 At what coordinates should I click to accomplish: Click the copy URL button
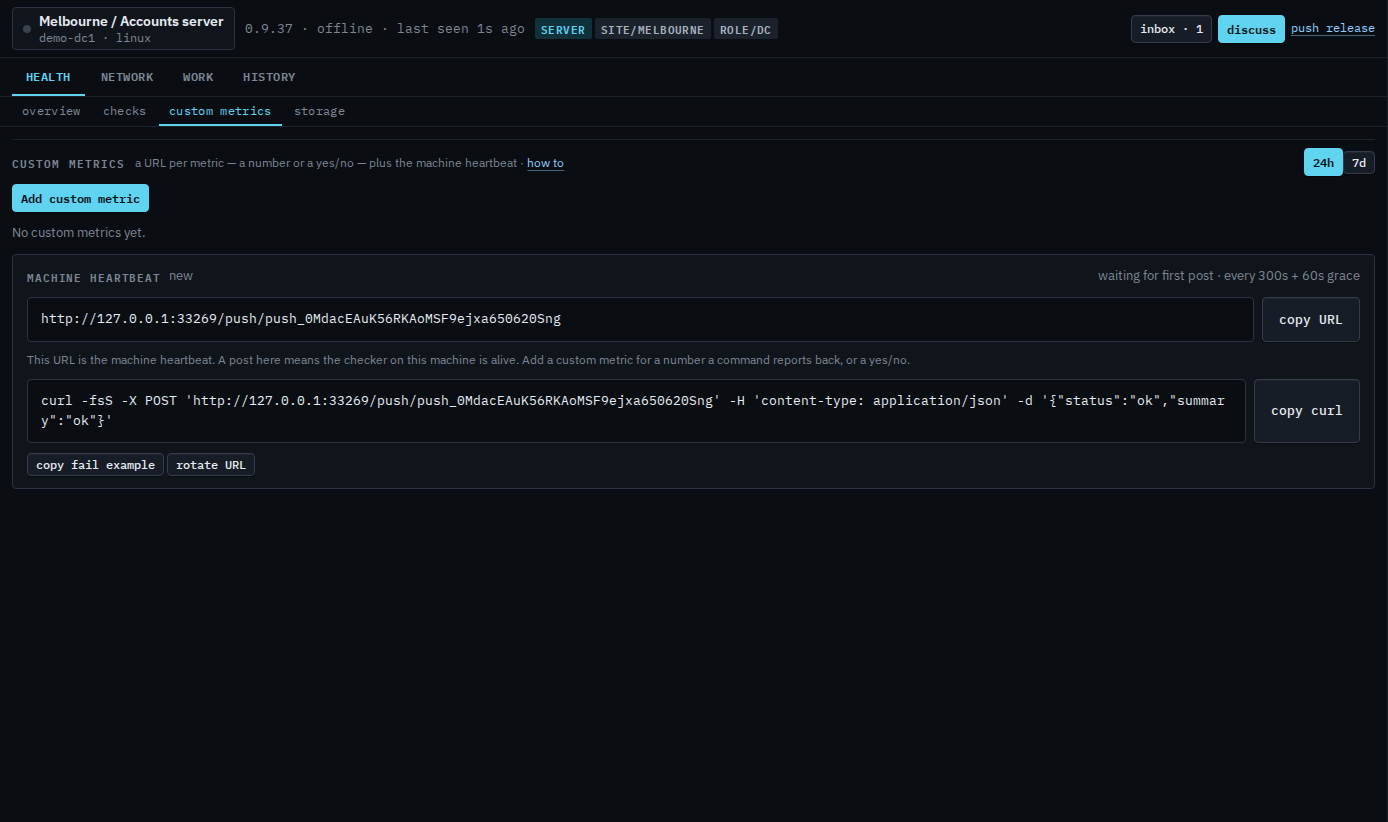[x=1310, y=319]
